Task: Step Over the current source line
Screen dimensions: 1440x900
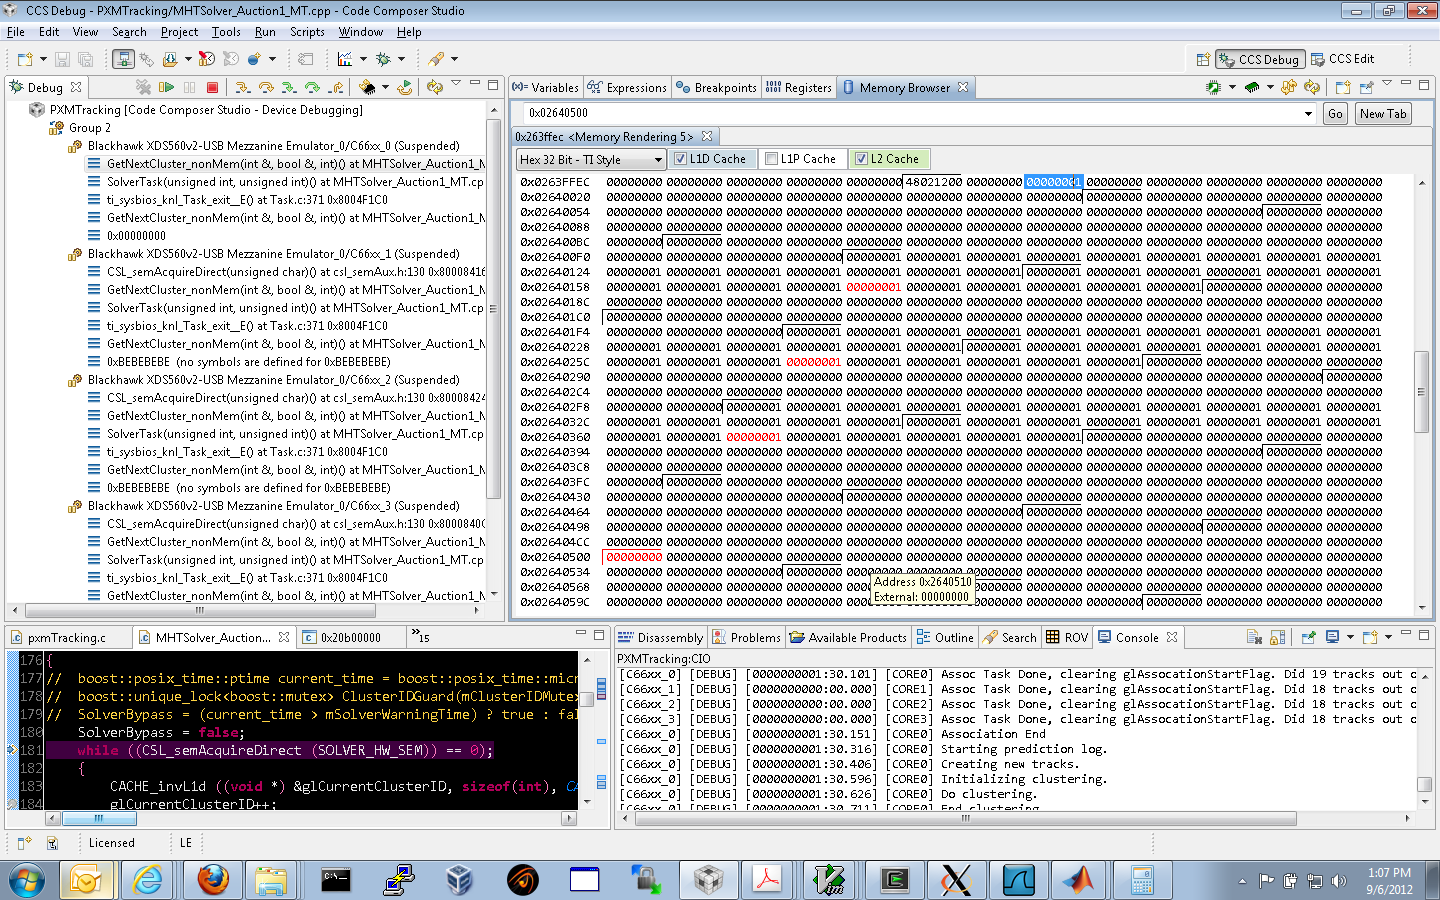Action: point(266,88)
